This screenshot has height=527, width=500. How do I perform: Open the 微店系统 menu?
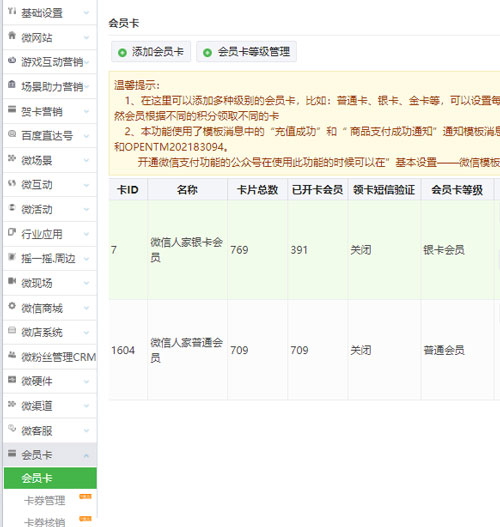coord(50,332)
